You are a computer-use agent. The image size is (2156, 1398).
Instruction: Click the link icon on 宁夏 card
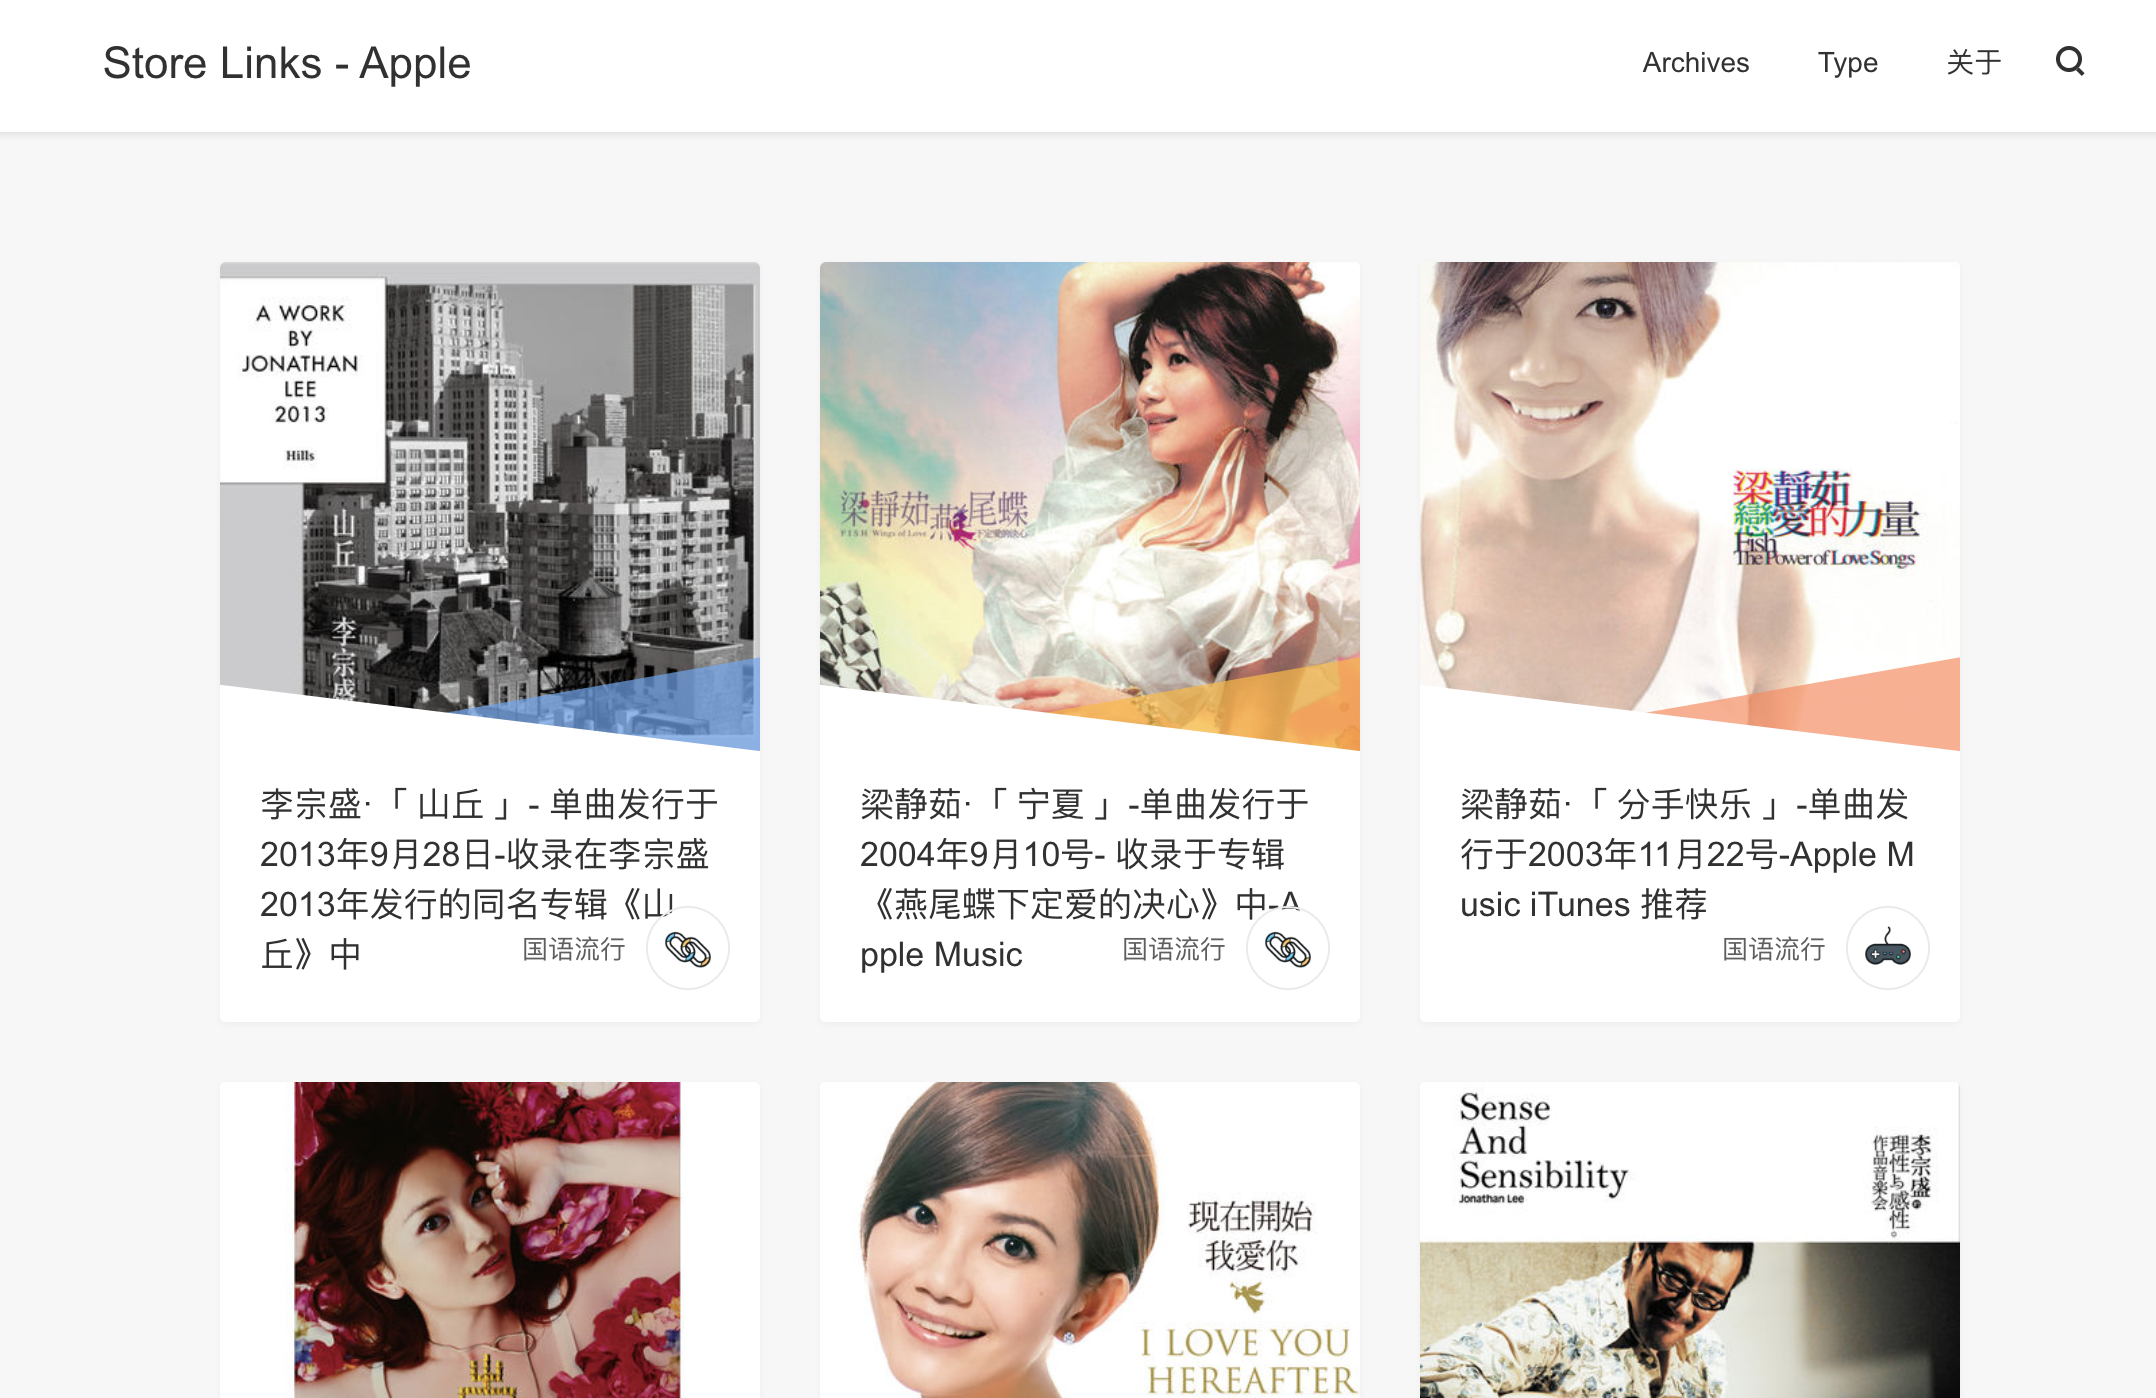[x=1288, y=948]
